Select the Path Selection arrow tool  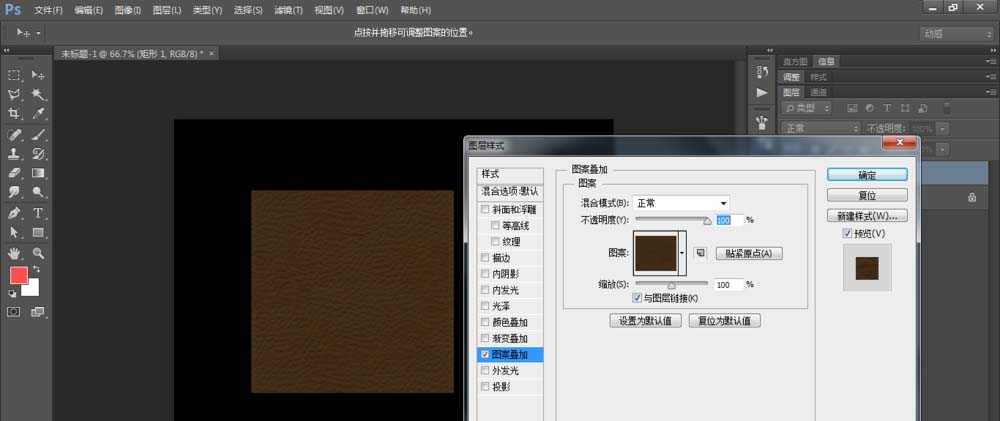tap(14, 232)
